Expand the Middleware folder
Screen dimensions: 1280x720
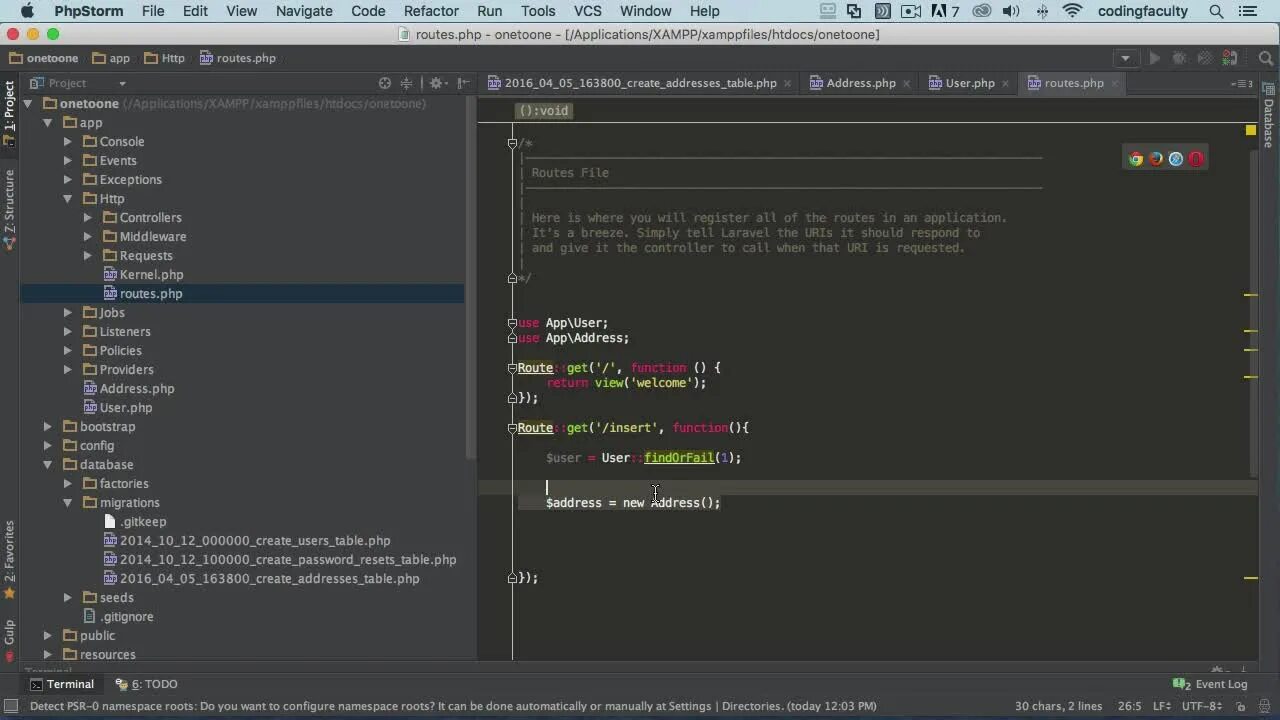(88, 237)
